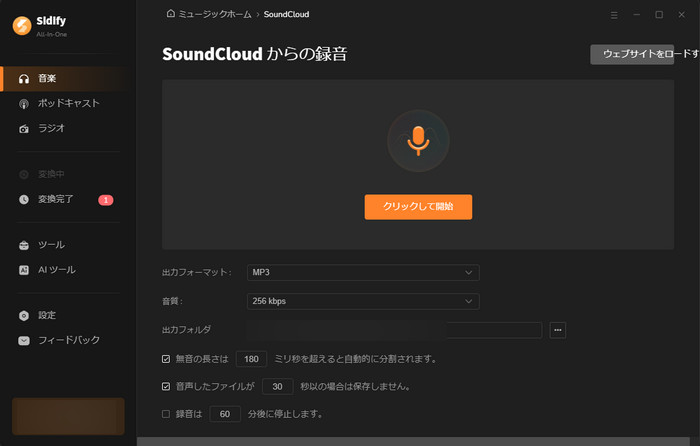Select the headphones icon for 音楽
The image size is (700, 446).
tap(24, 79)
